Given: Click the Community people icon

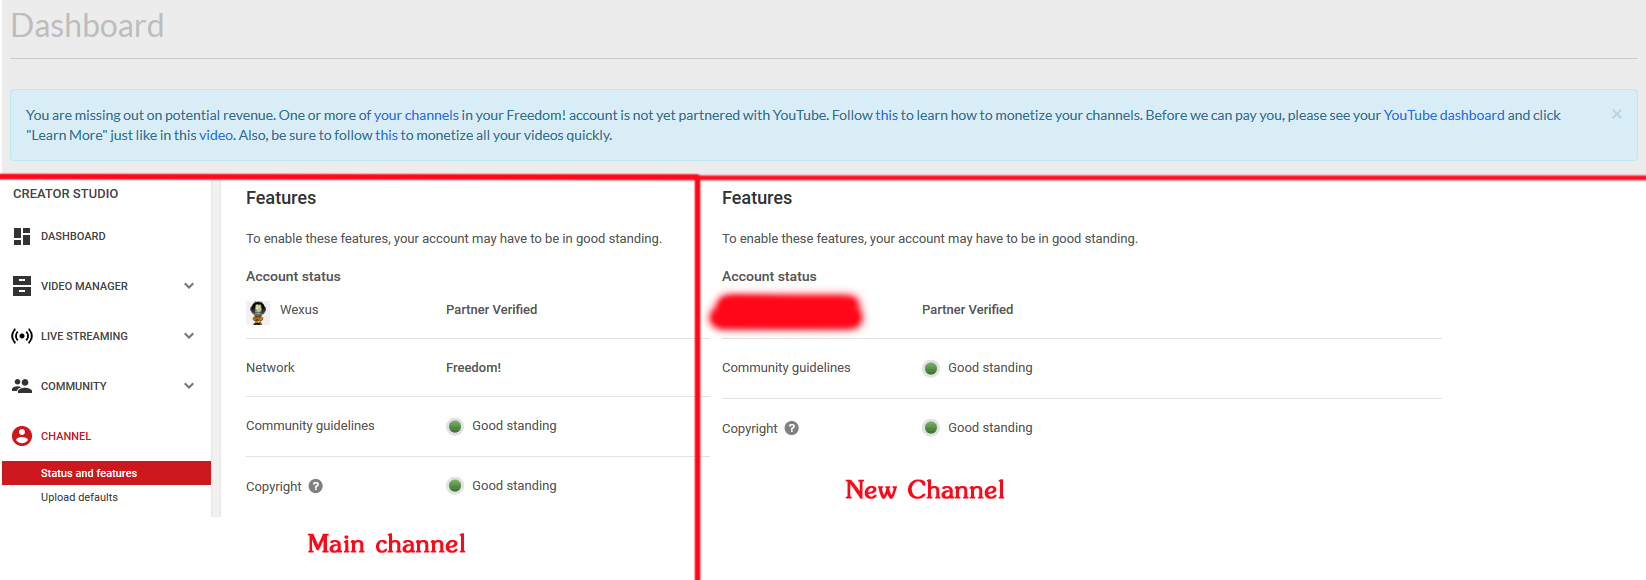Looking at the screenshot, I should click(x=22, y=386).
